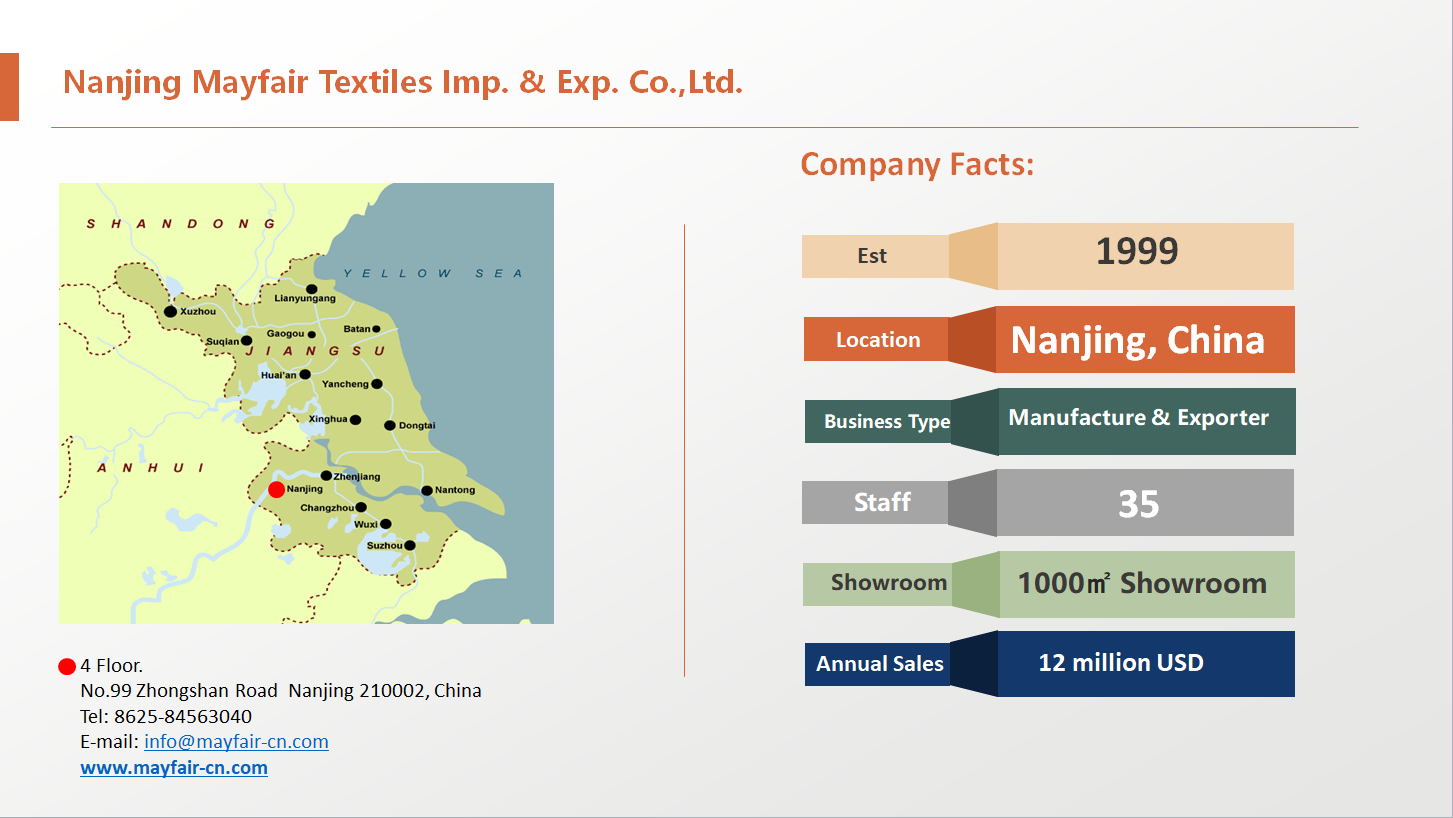Click the Gaogou label on map
Viewport: 1453px width, 818px height.
pos(286,333)
